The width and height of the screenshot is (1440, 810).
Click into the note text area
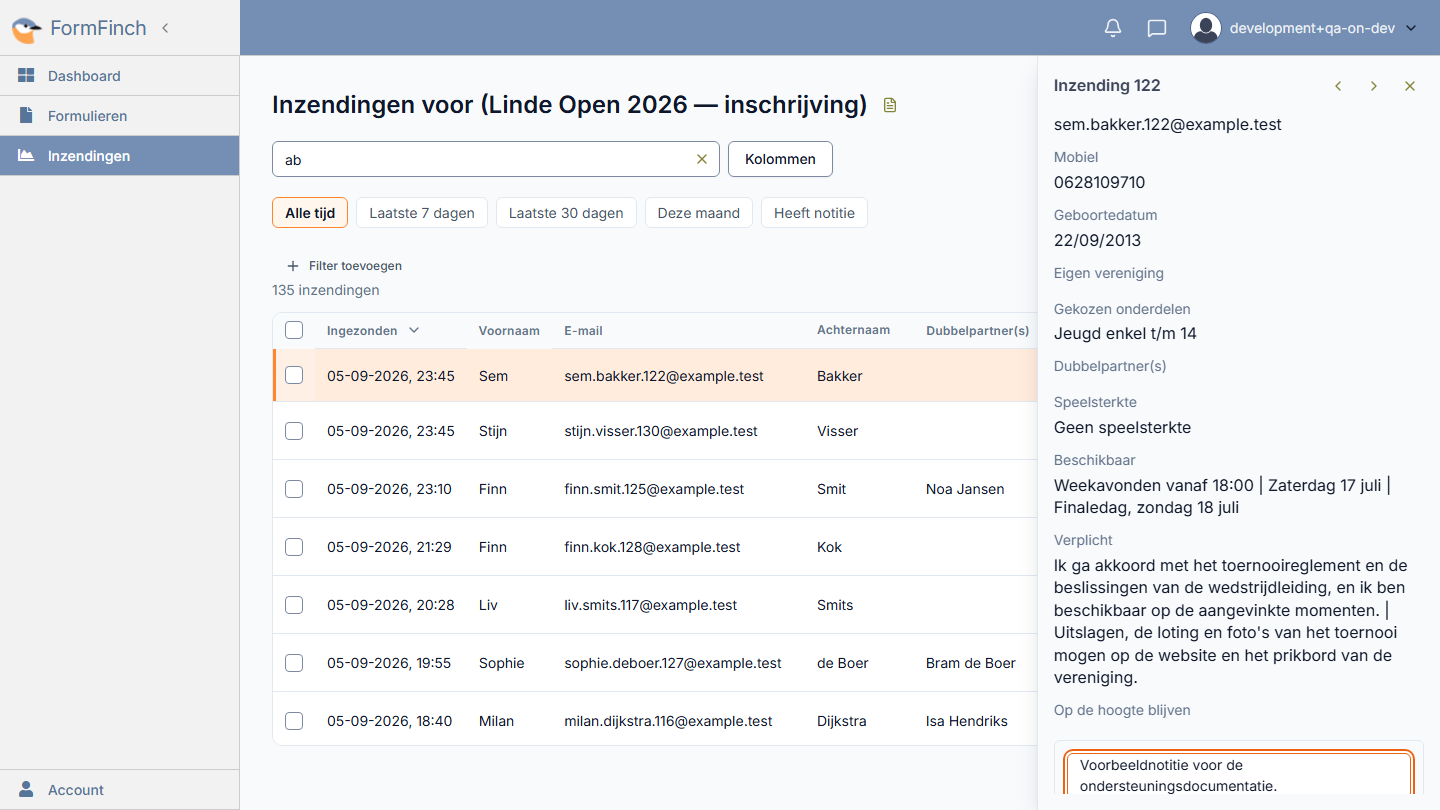point(1239,774)
